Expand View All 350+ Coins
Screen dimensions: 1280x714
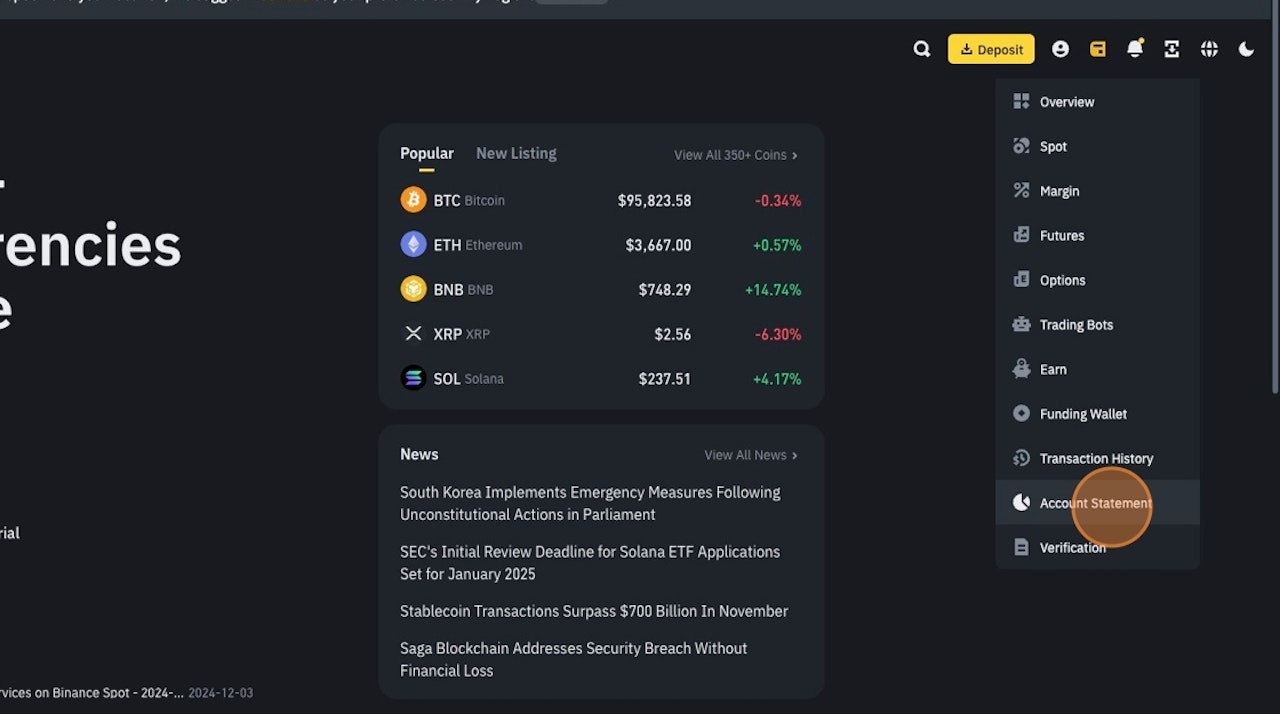tap(735, 155)
